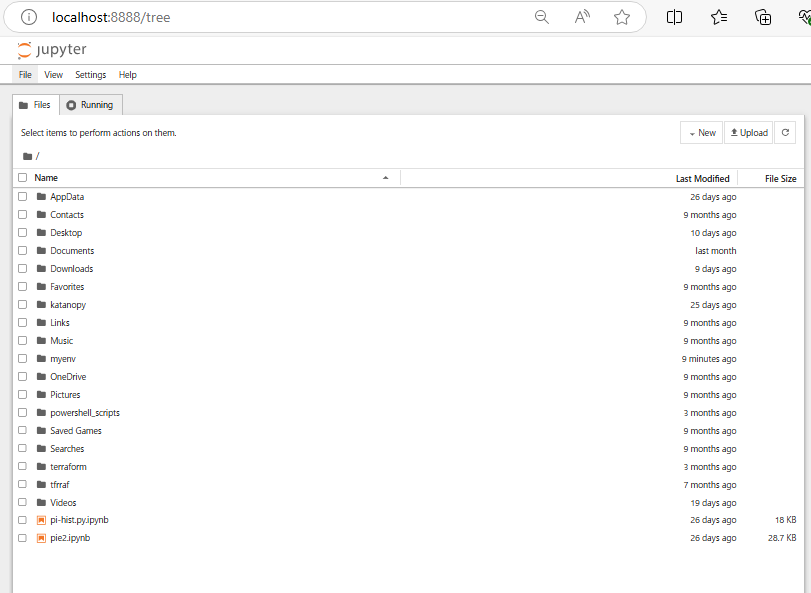The image size is (811, 593).
Task: Open the New button dropdown arrow
Action: tap(692, 132)
